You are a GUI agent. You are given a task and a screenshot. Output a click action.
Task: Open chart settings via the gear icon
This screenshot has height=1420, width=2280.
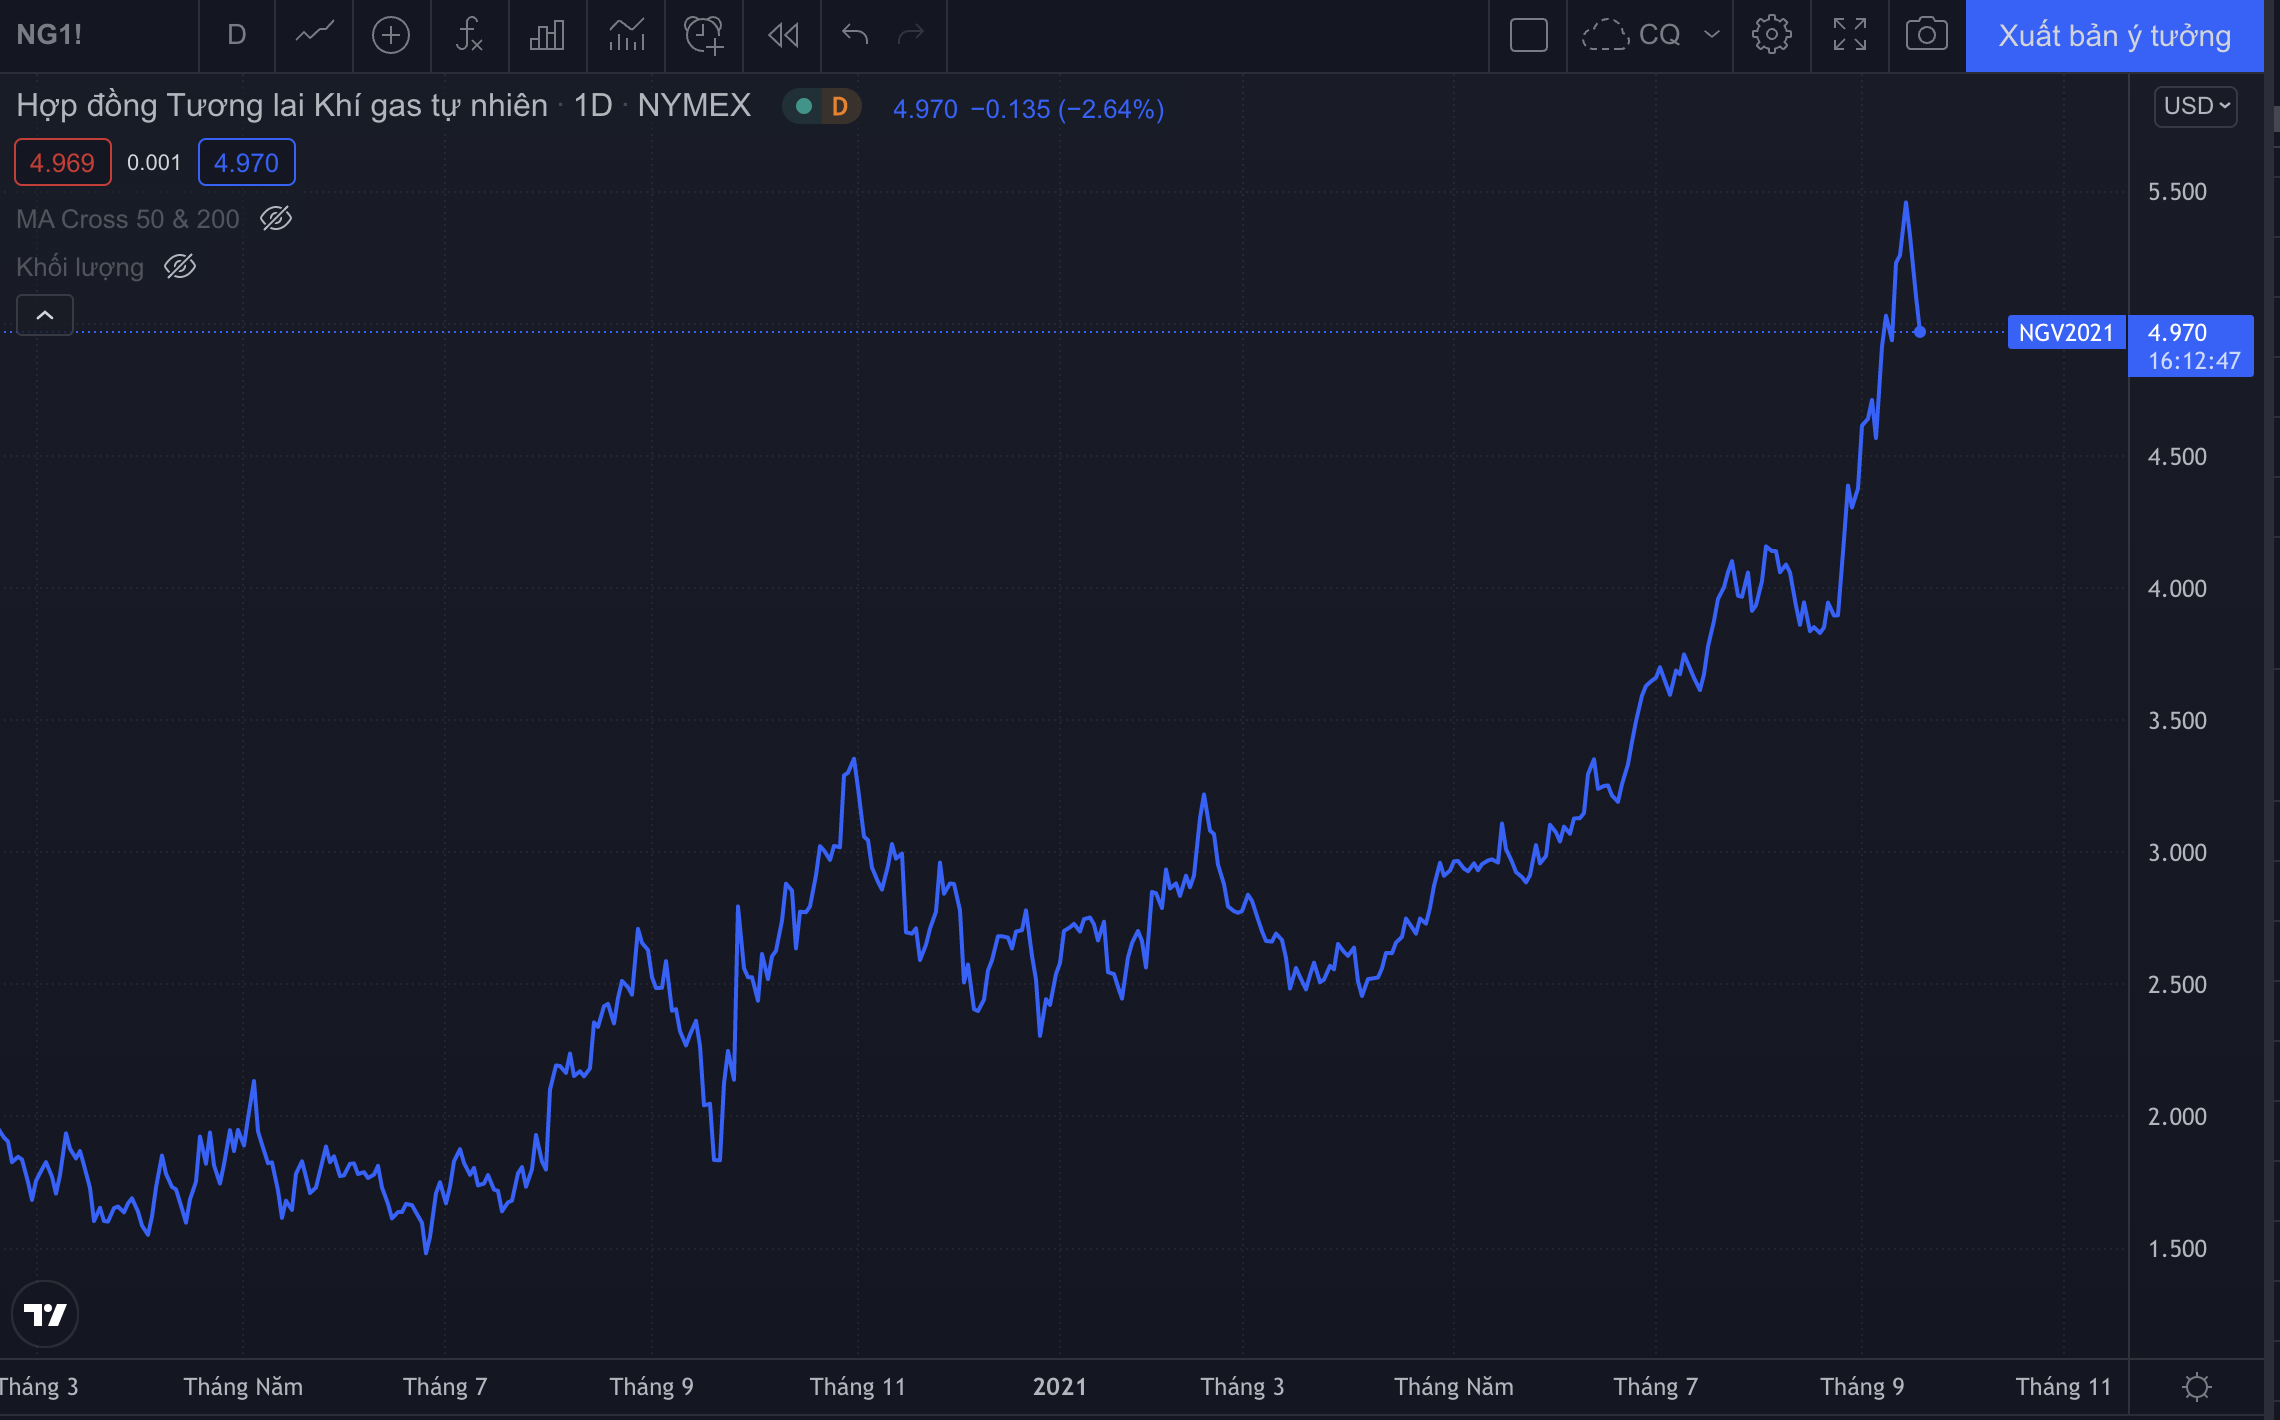[1771, 35]
